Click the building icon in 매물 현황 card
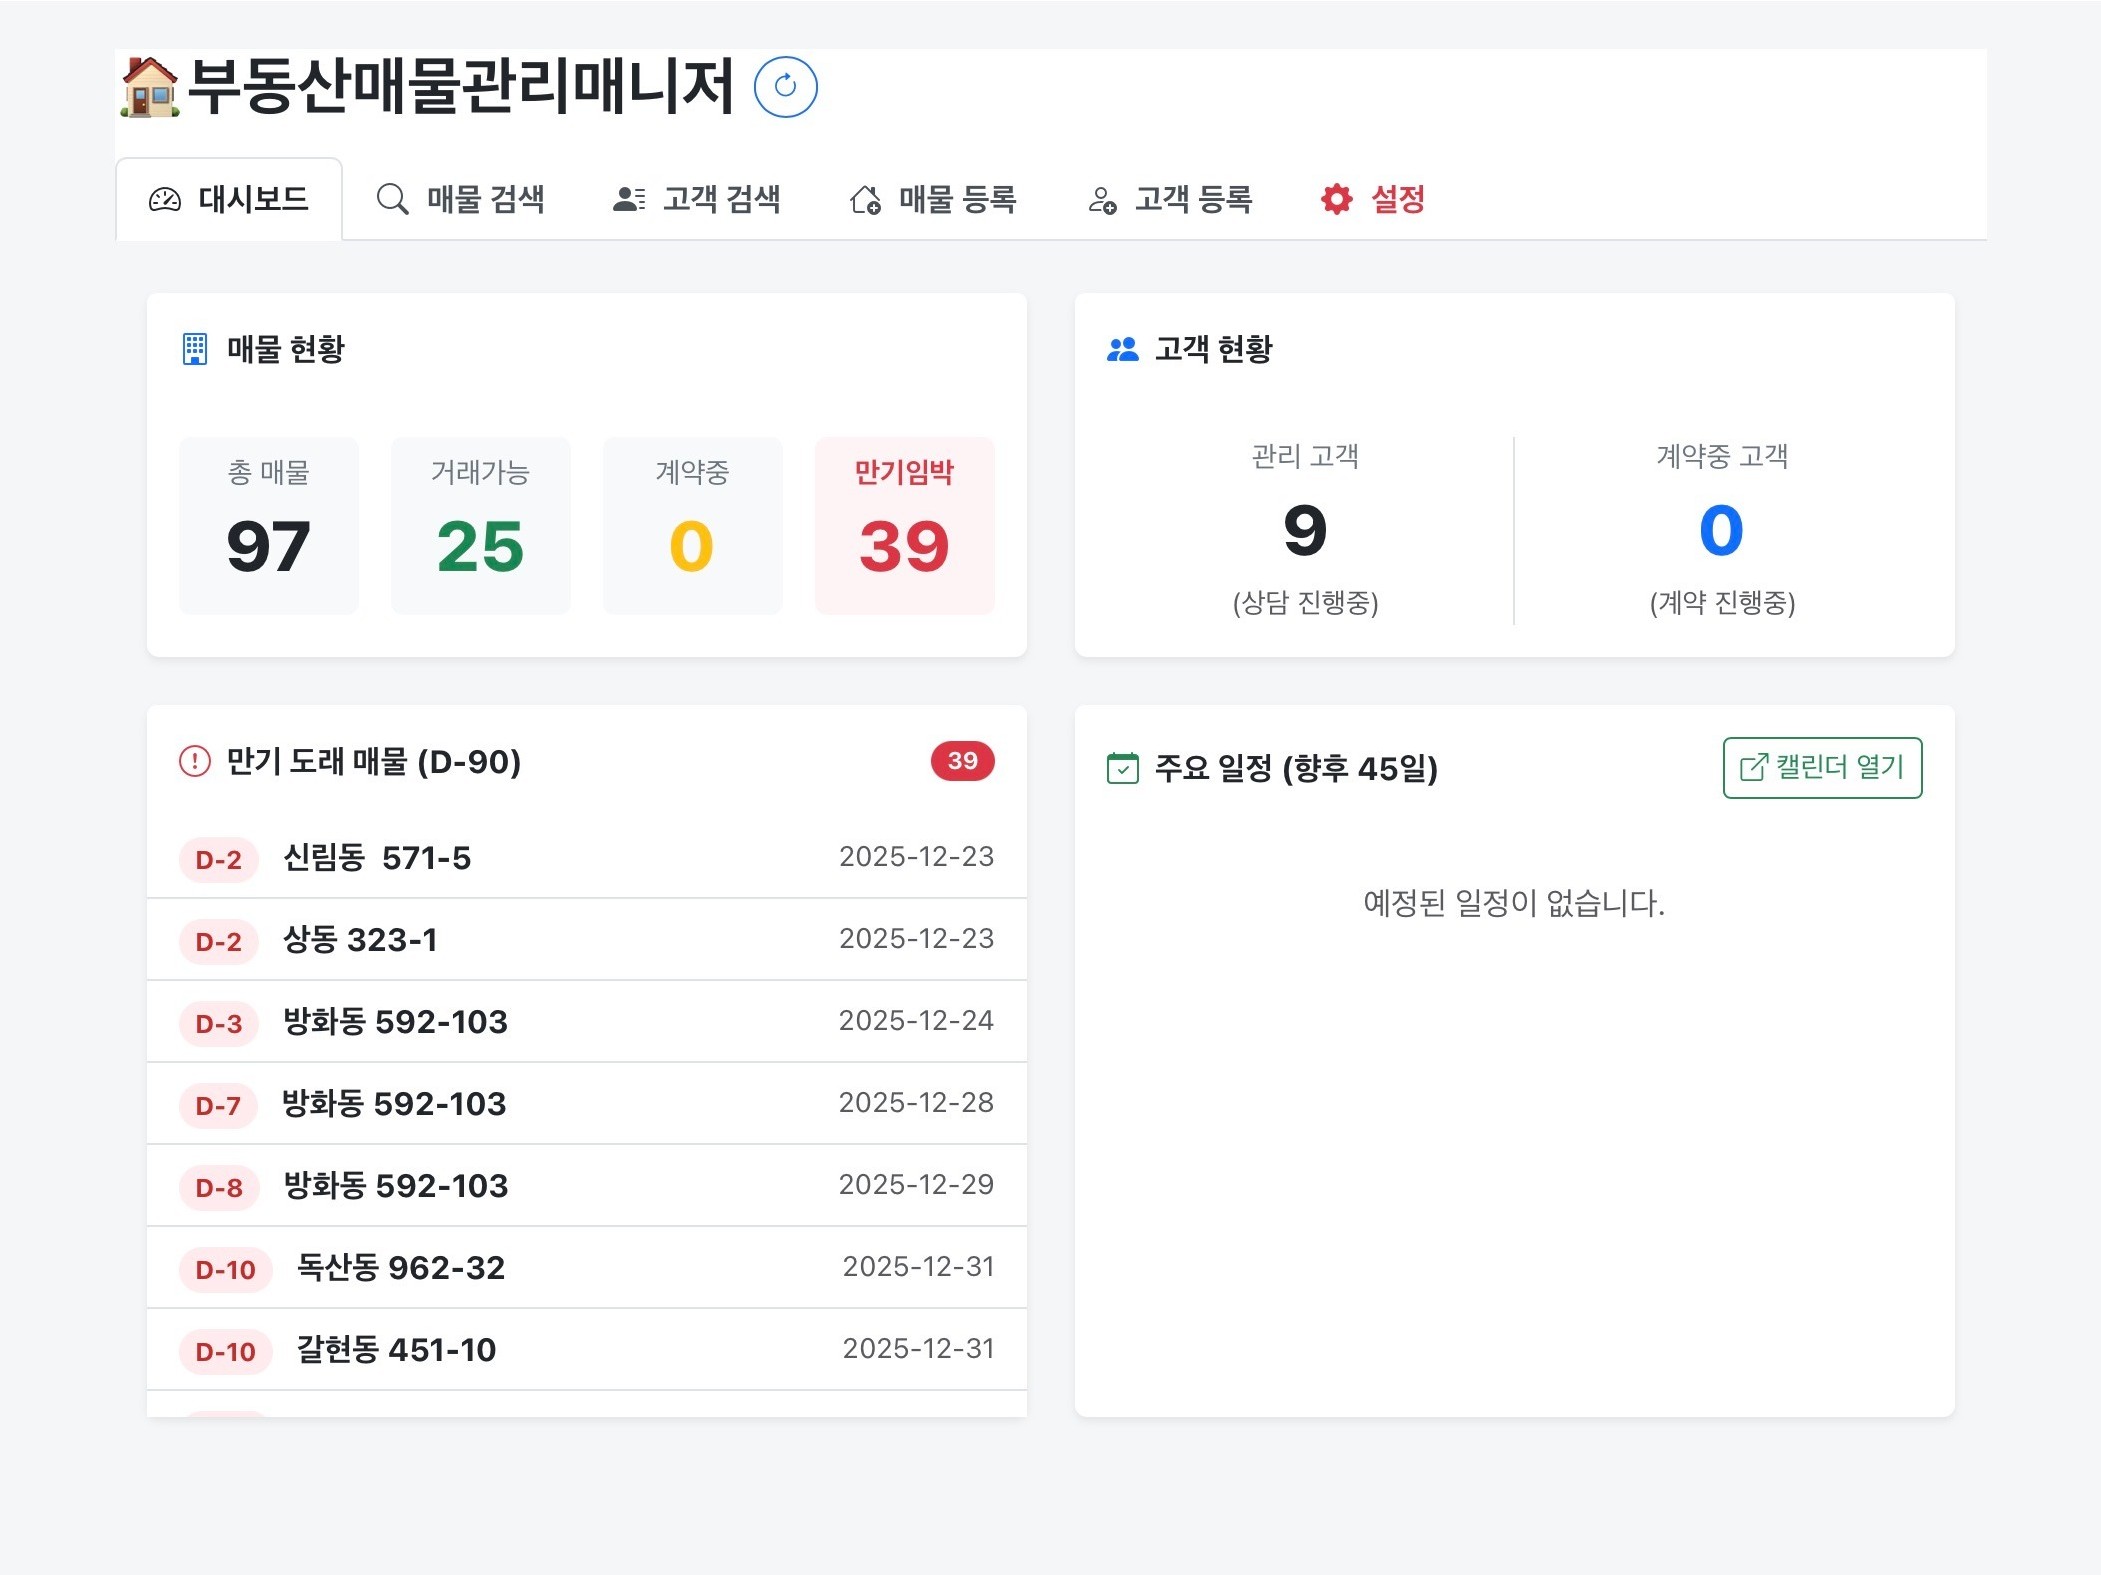The image size is (2101, 1575). pos(192,348)
